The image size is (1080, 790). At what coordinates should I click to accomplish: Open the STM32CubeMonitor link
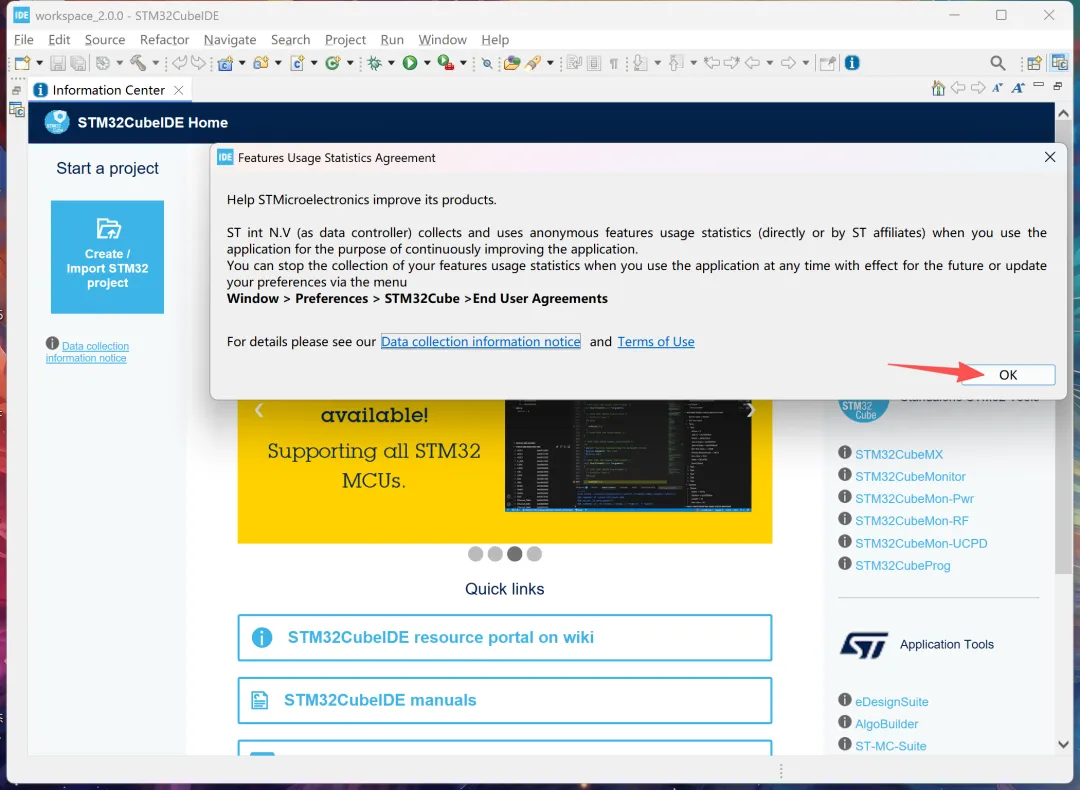click(910, 477)
